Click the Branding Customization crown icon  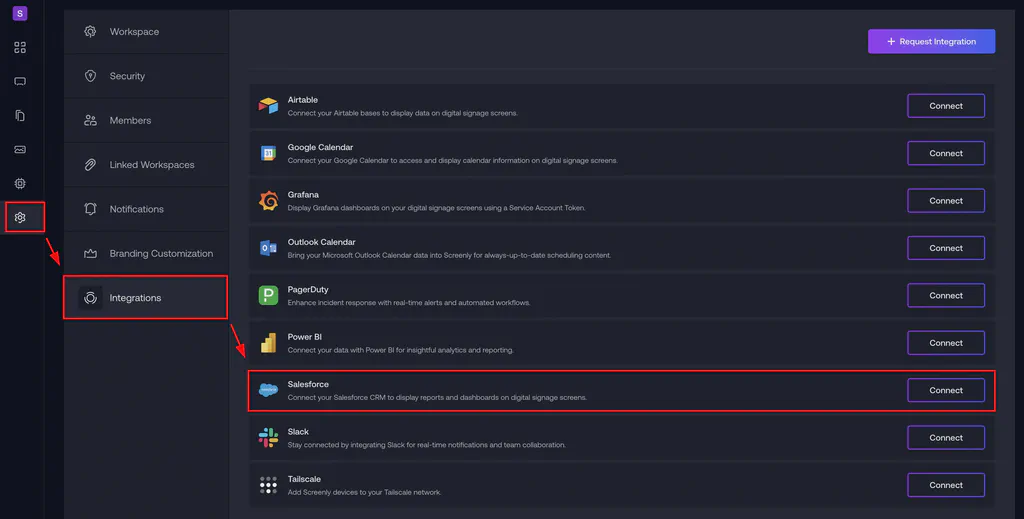(90, 253)
